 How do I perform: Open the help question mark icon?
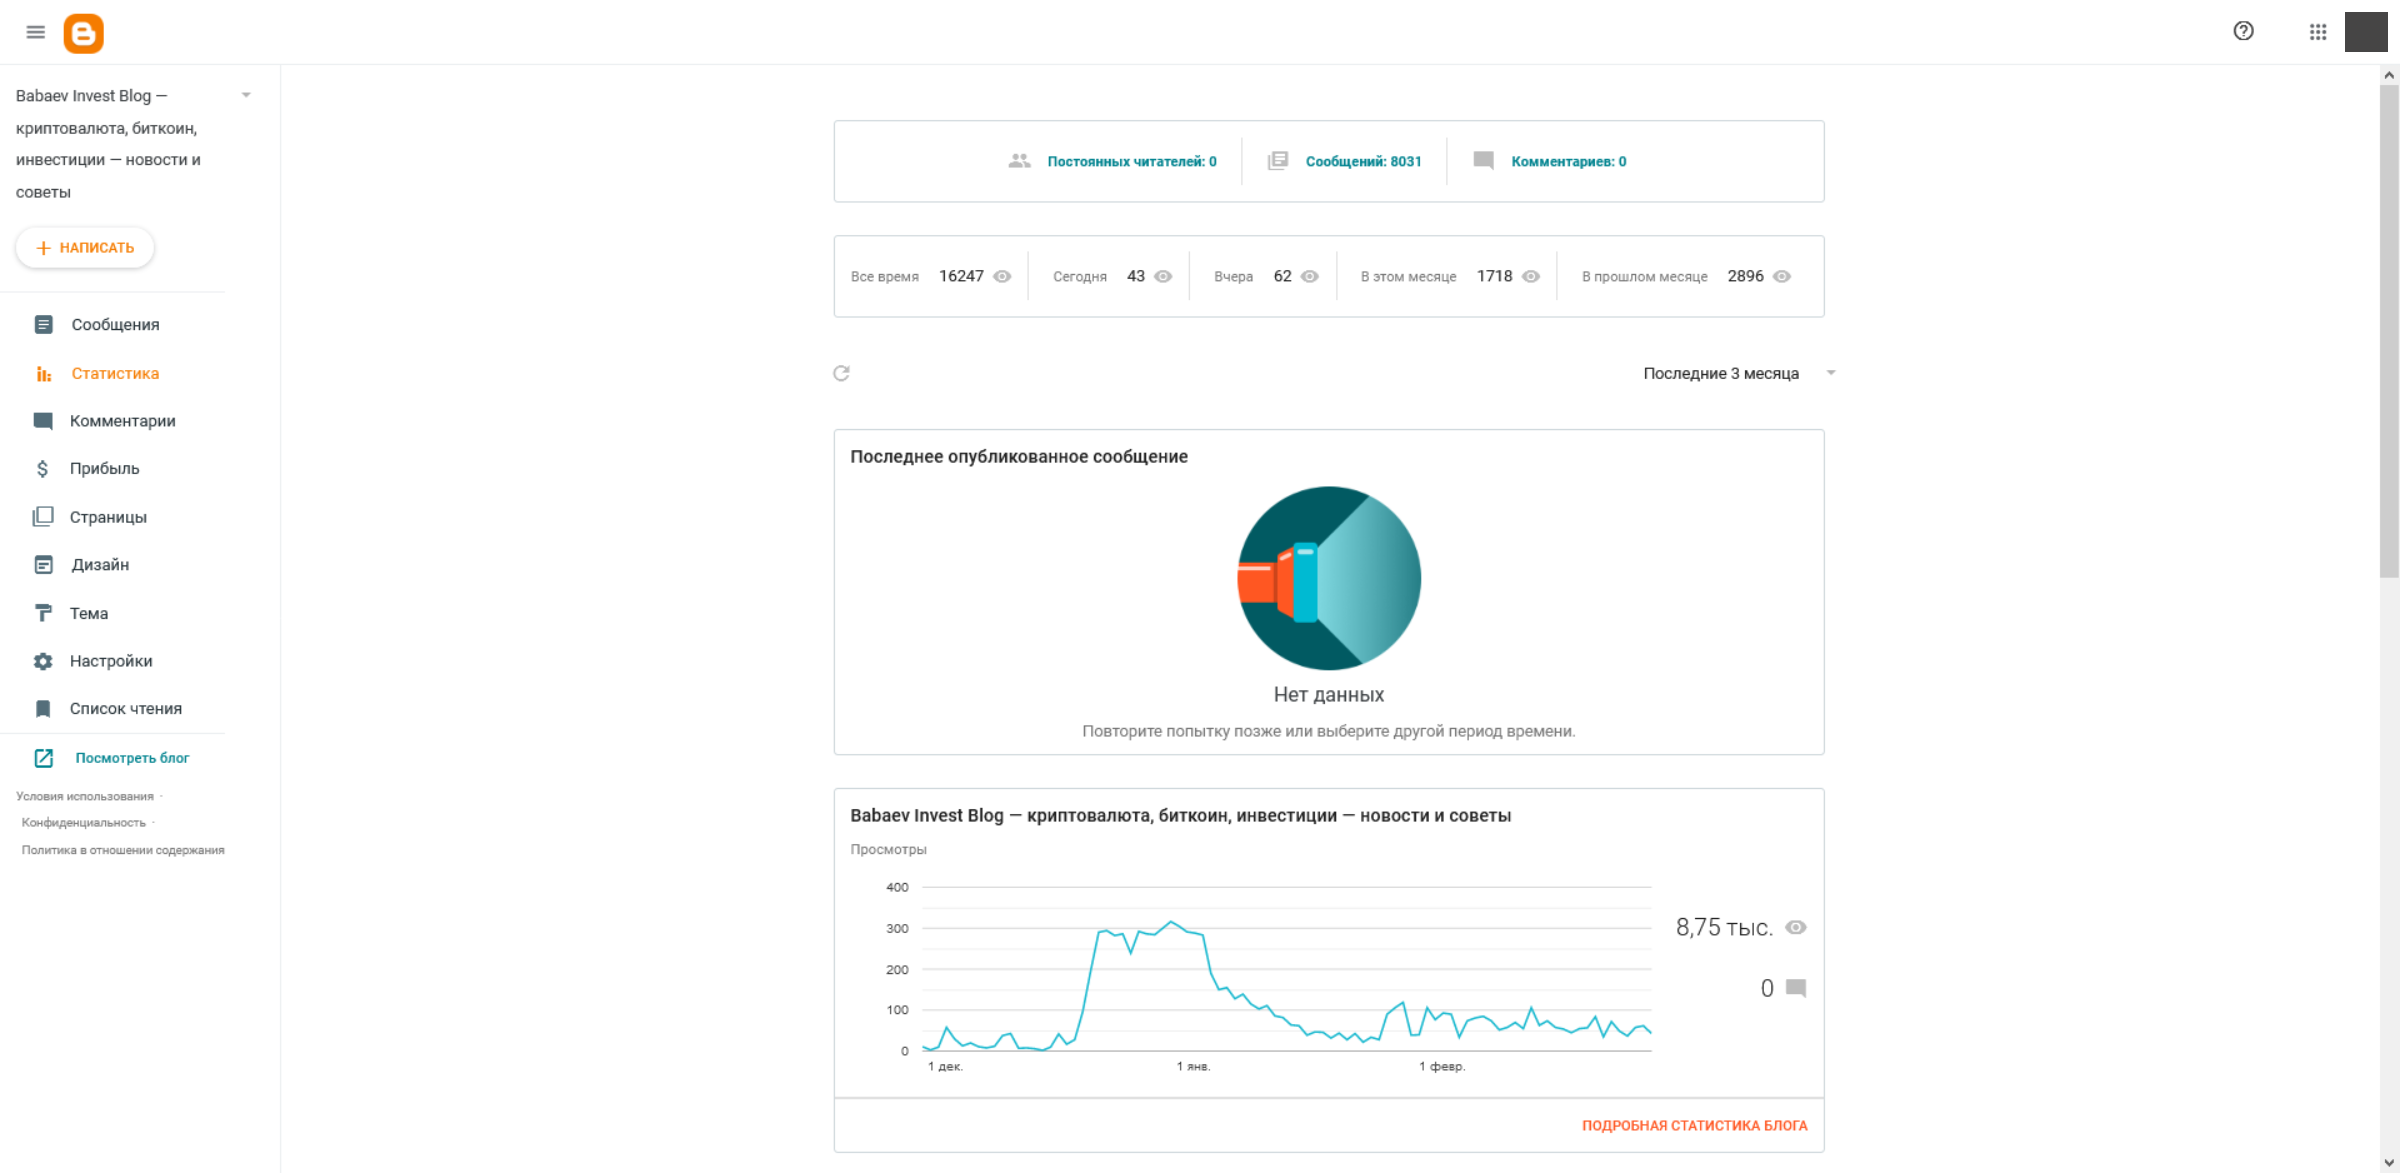tap(2243, 31)
